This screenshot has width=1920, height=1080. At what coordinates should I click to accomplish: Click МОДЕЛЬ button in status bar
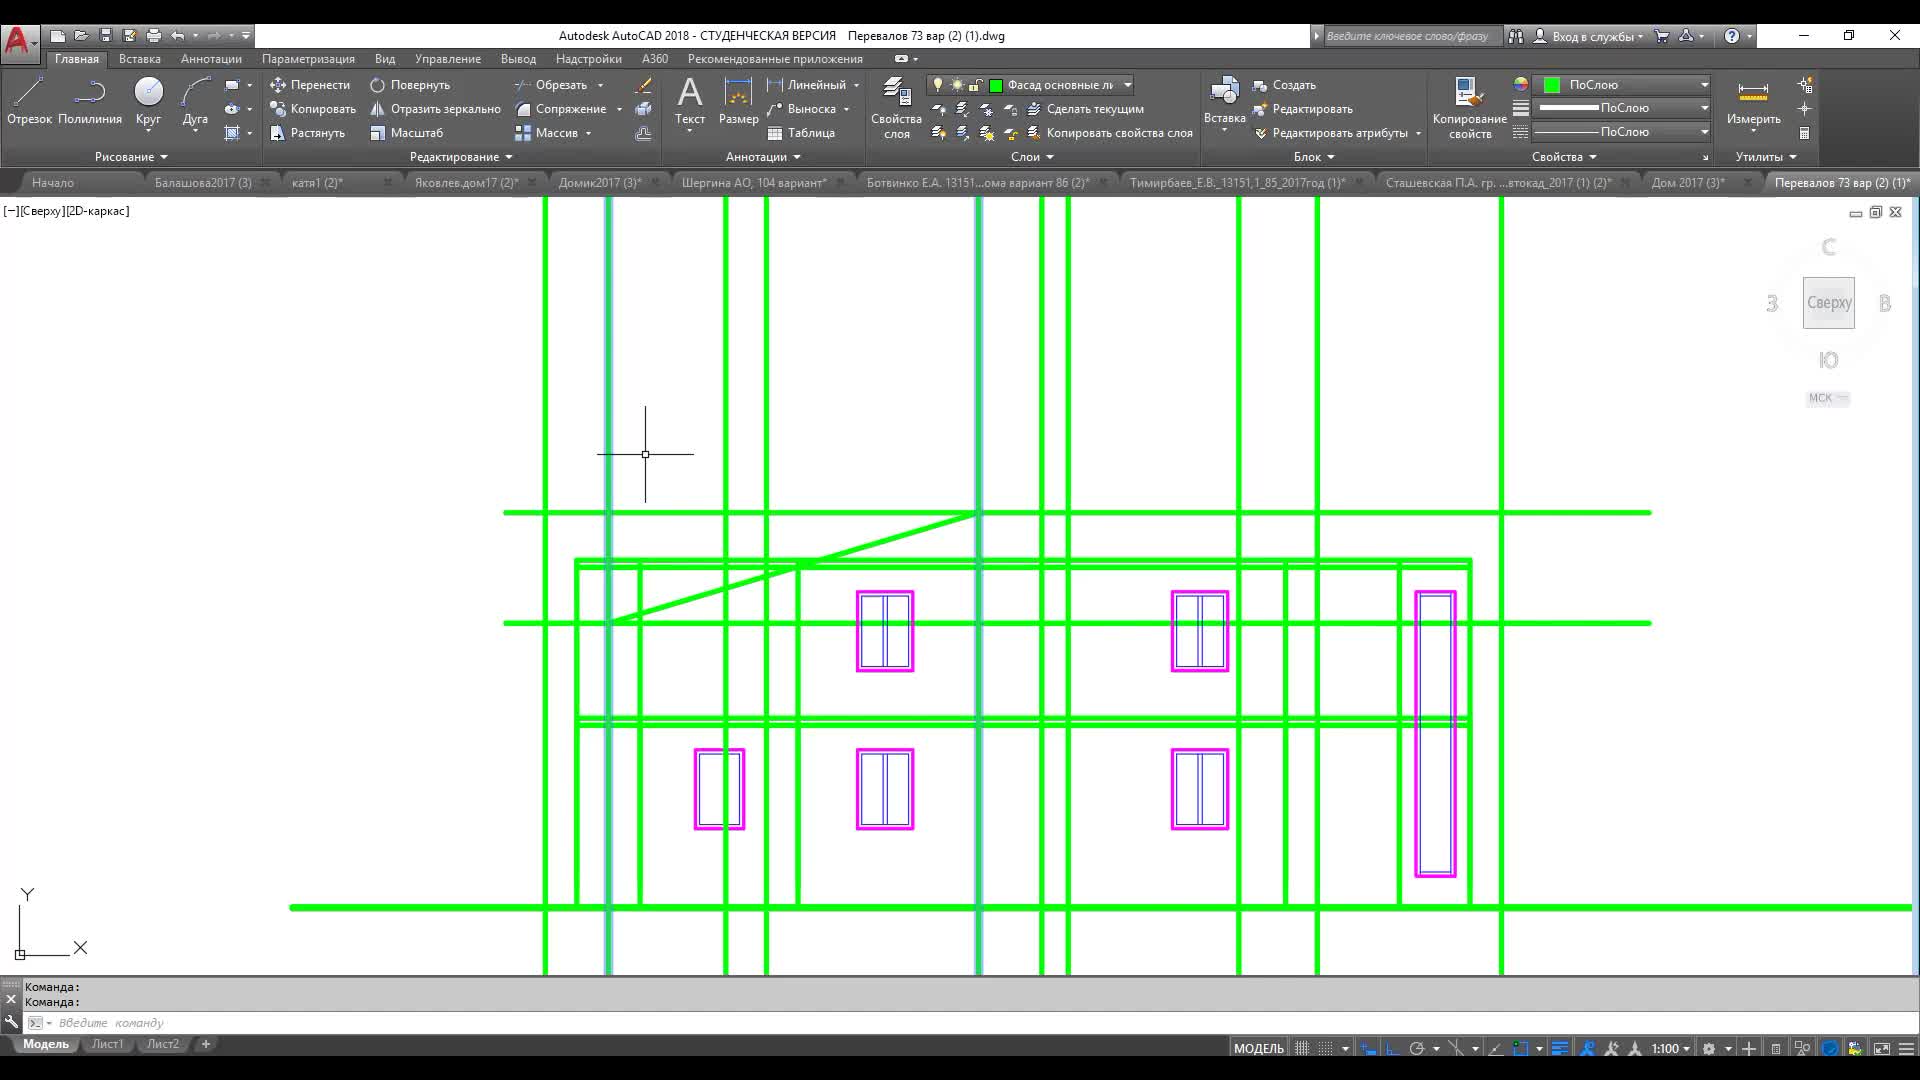(1258, 1048)
